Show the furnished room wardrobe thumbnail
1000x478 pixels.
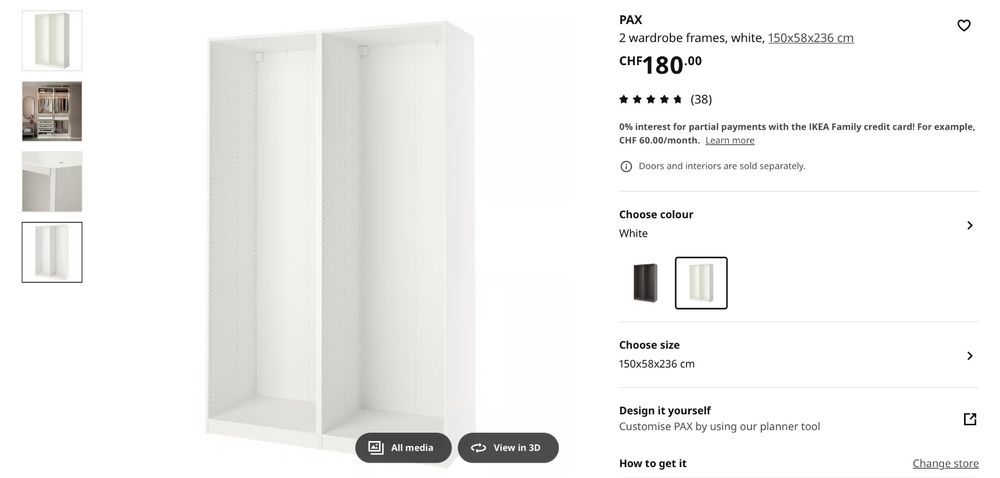pyautogui.click(x=52, y=111)
